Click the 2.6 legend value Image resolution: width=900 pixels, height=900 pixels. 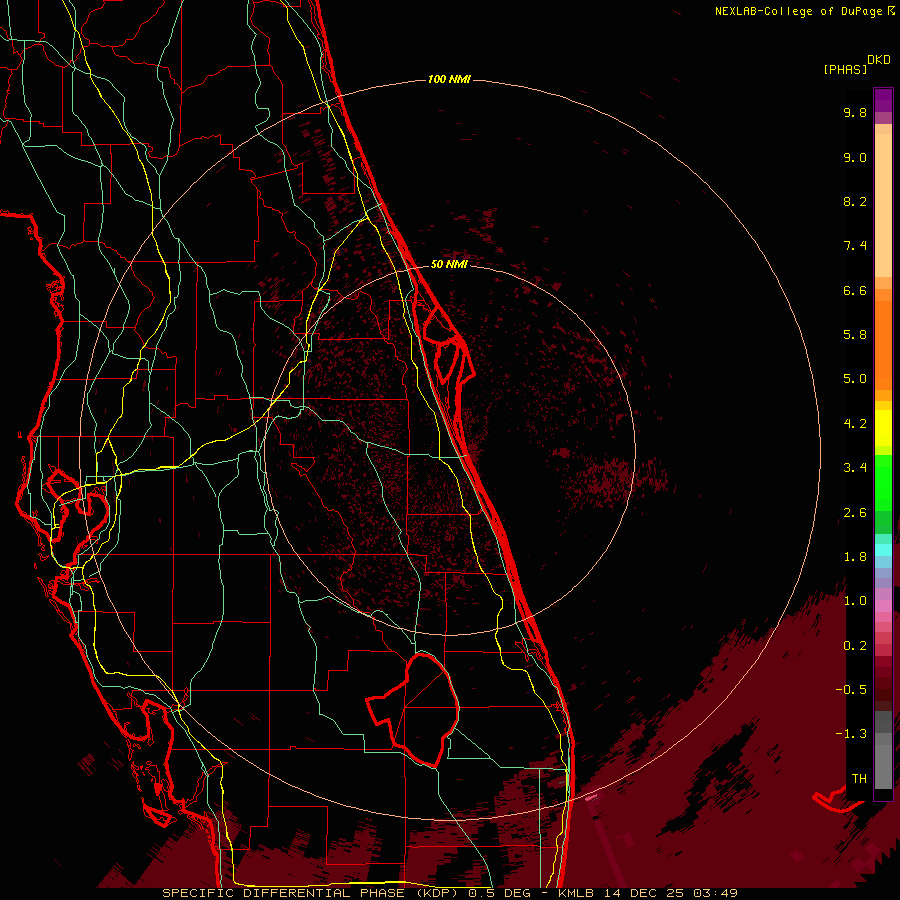tap(855, 513)
